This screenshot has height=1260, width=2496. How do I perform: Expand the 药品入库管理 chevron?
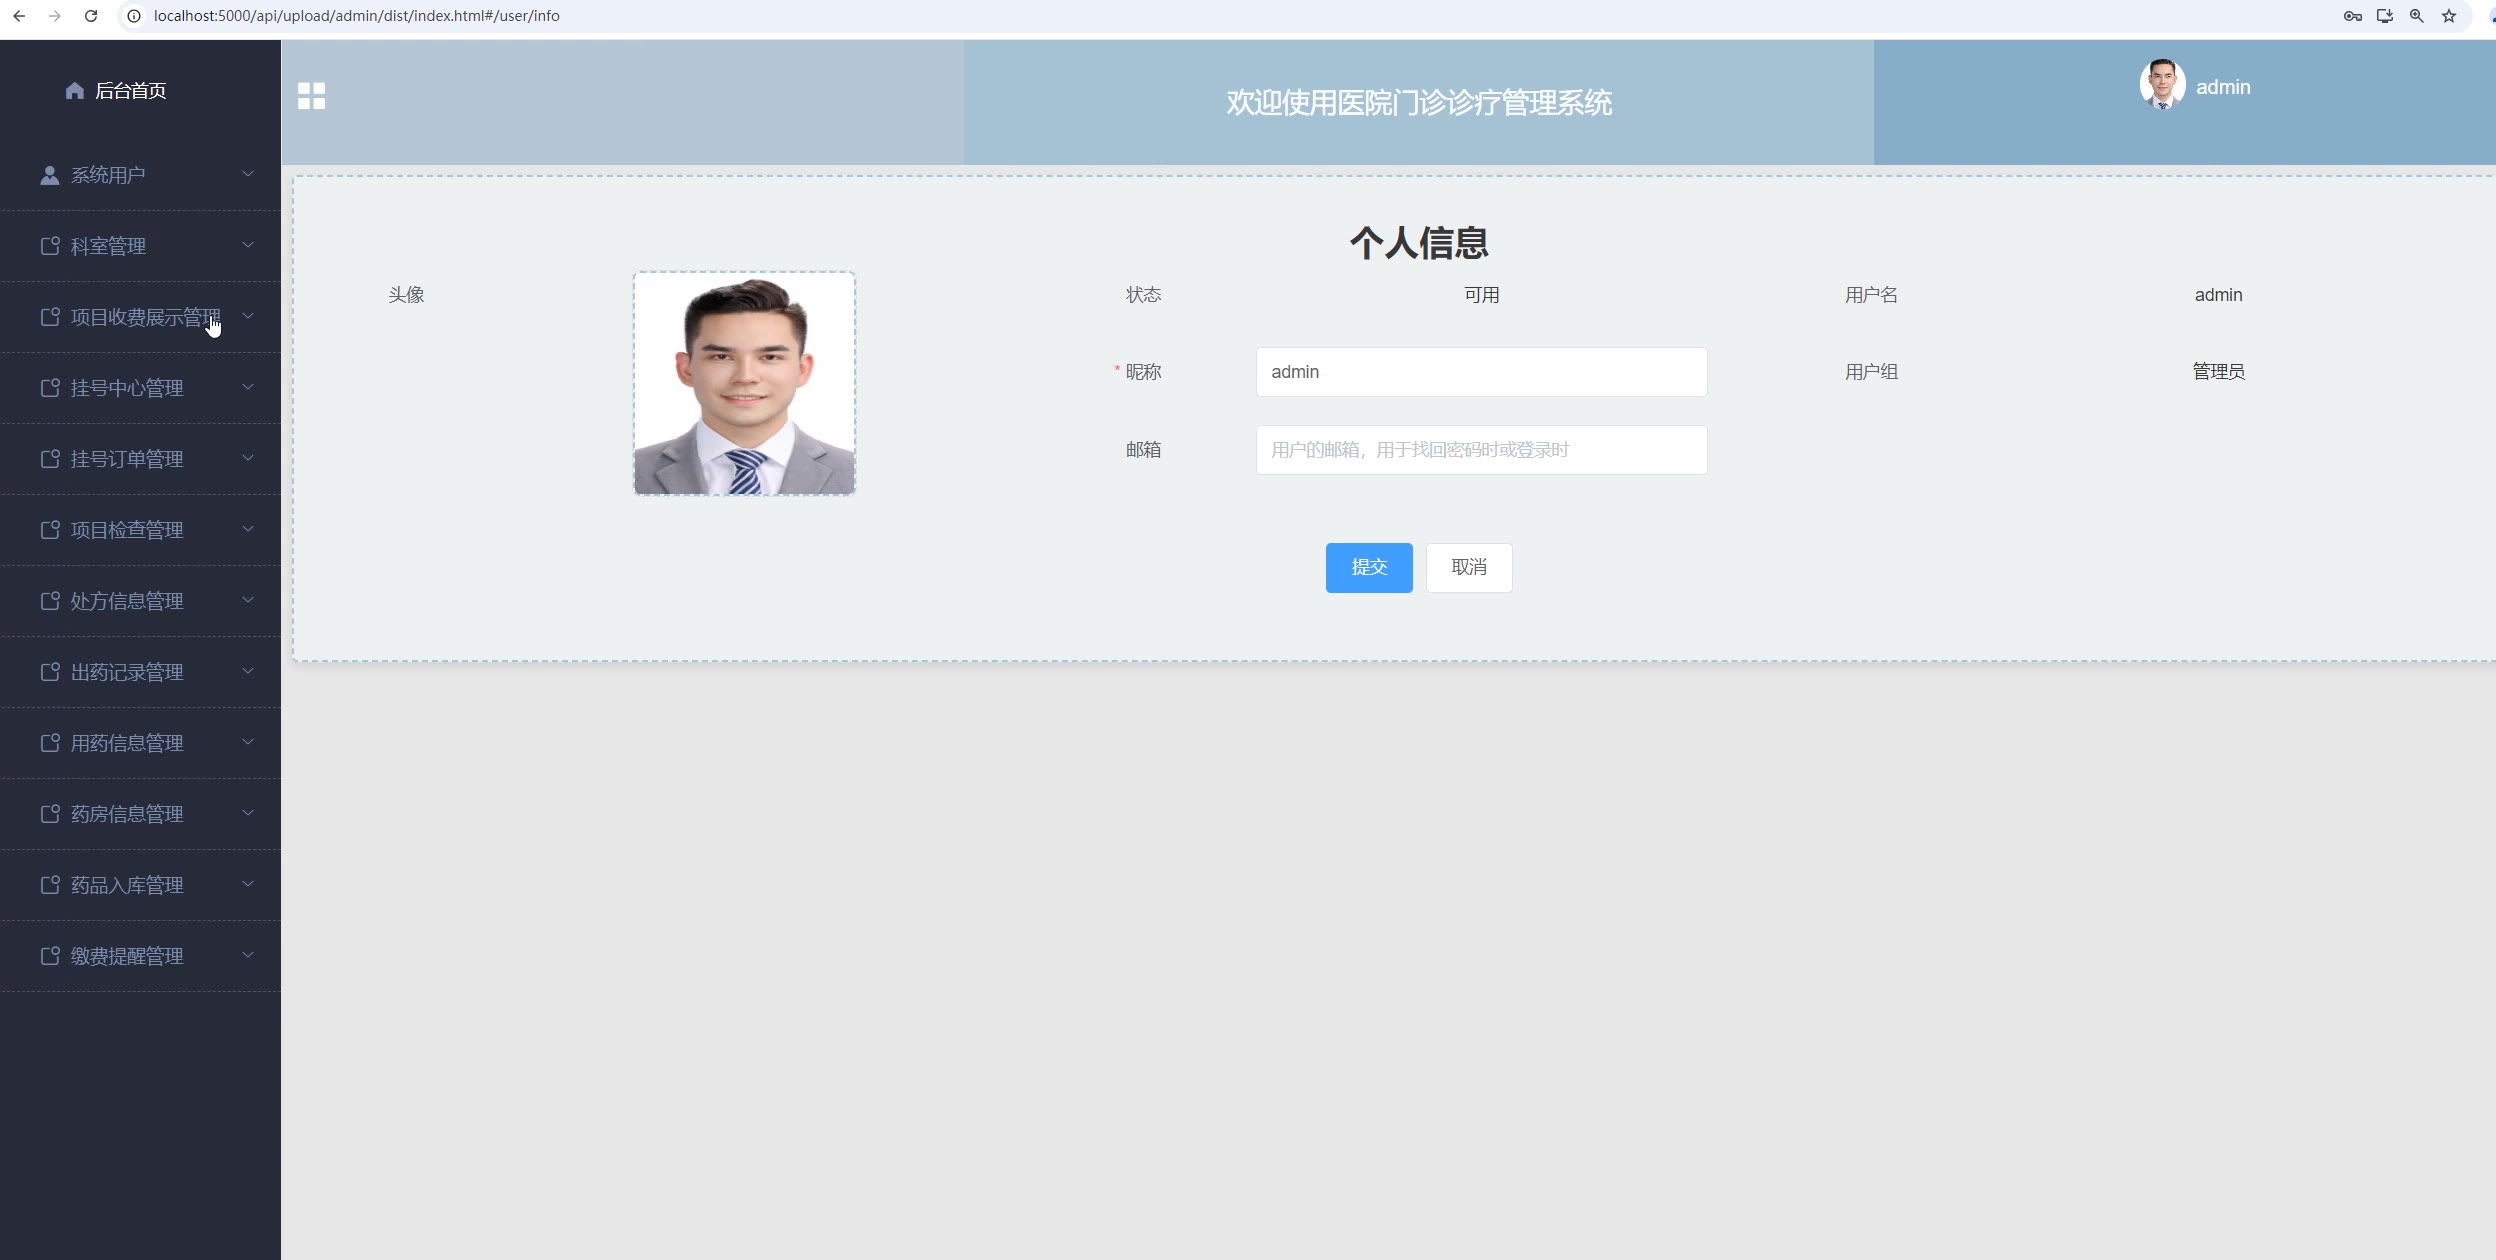(x=248, y=884)
